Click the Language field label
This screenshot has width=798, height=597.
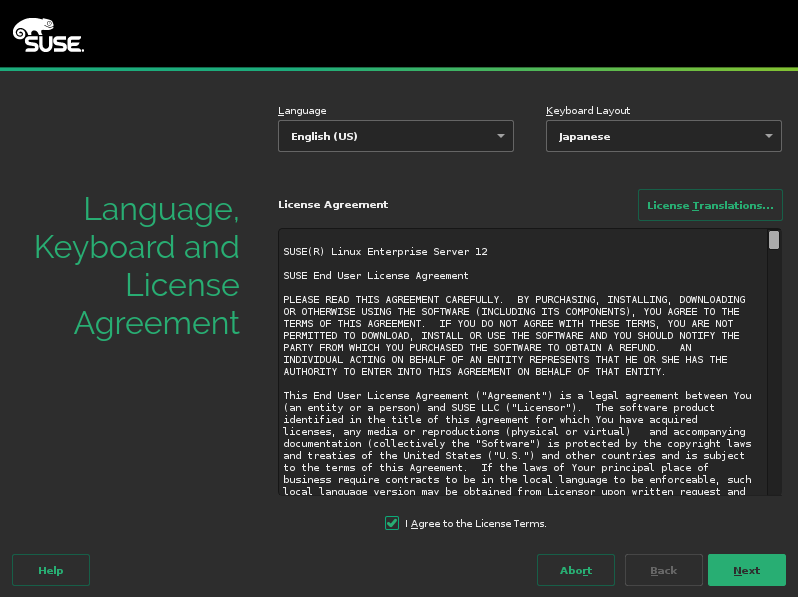pyautogui.click(x=302, y=110)
